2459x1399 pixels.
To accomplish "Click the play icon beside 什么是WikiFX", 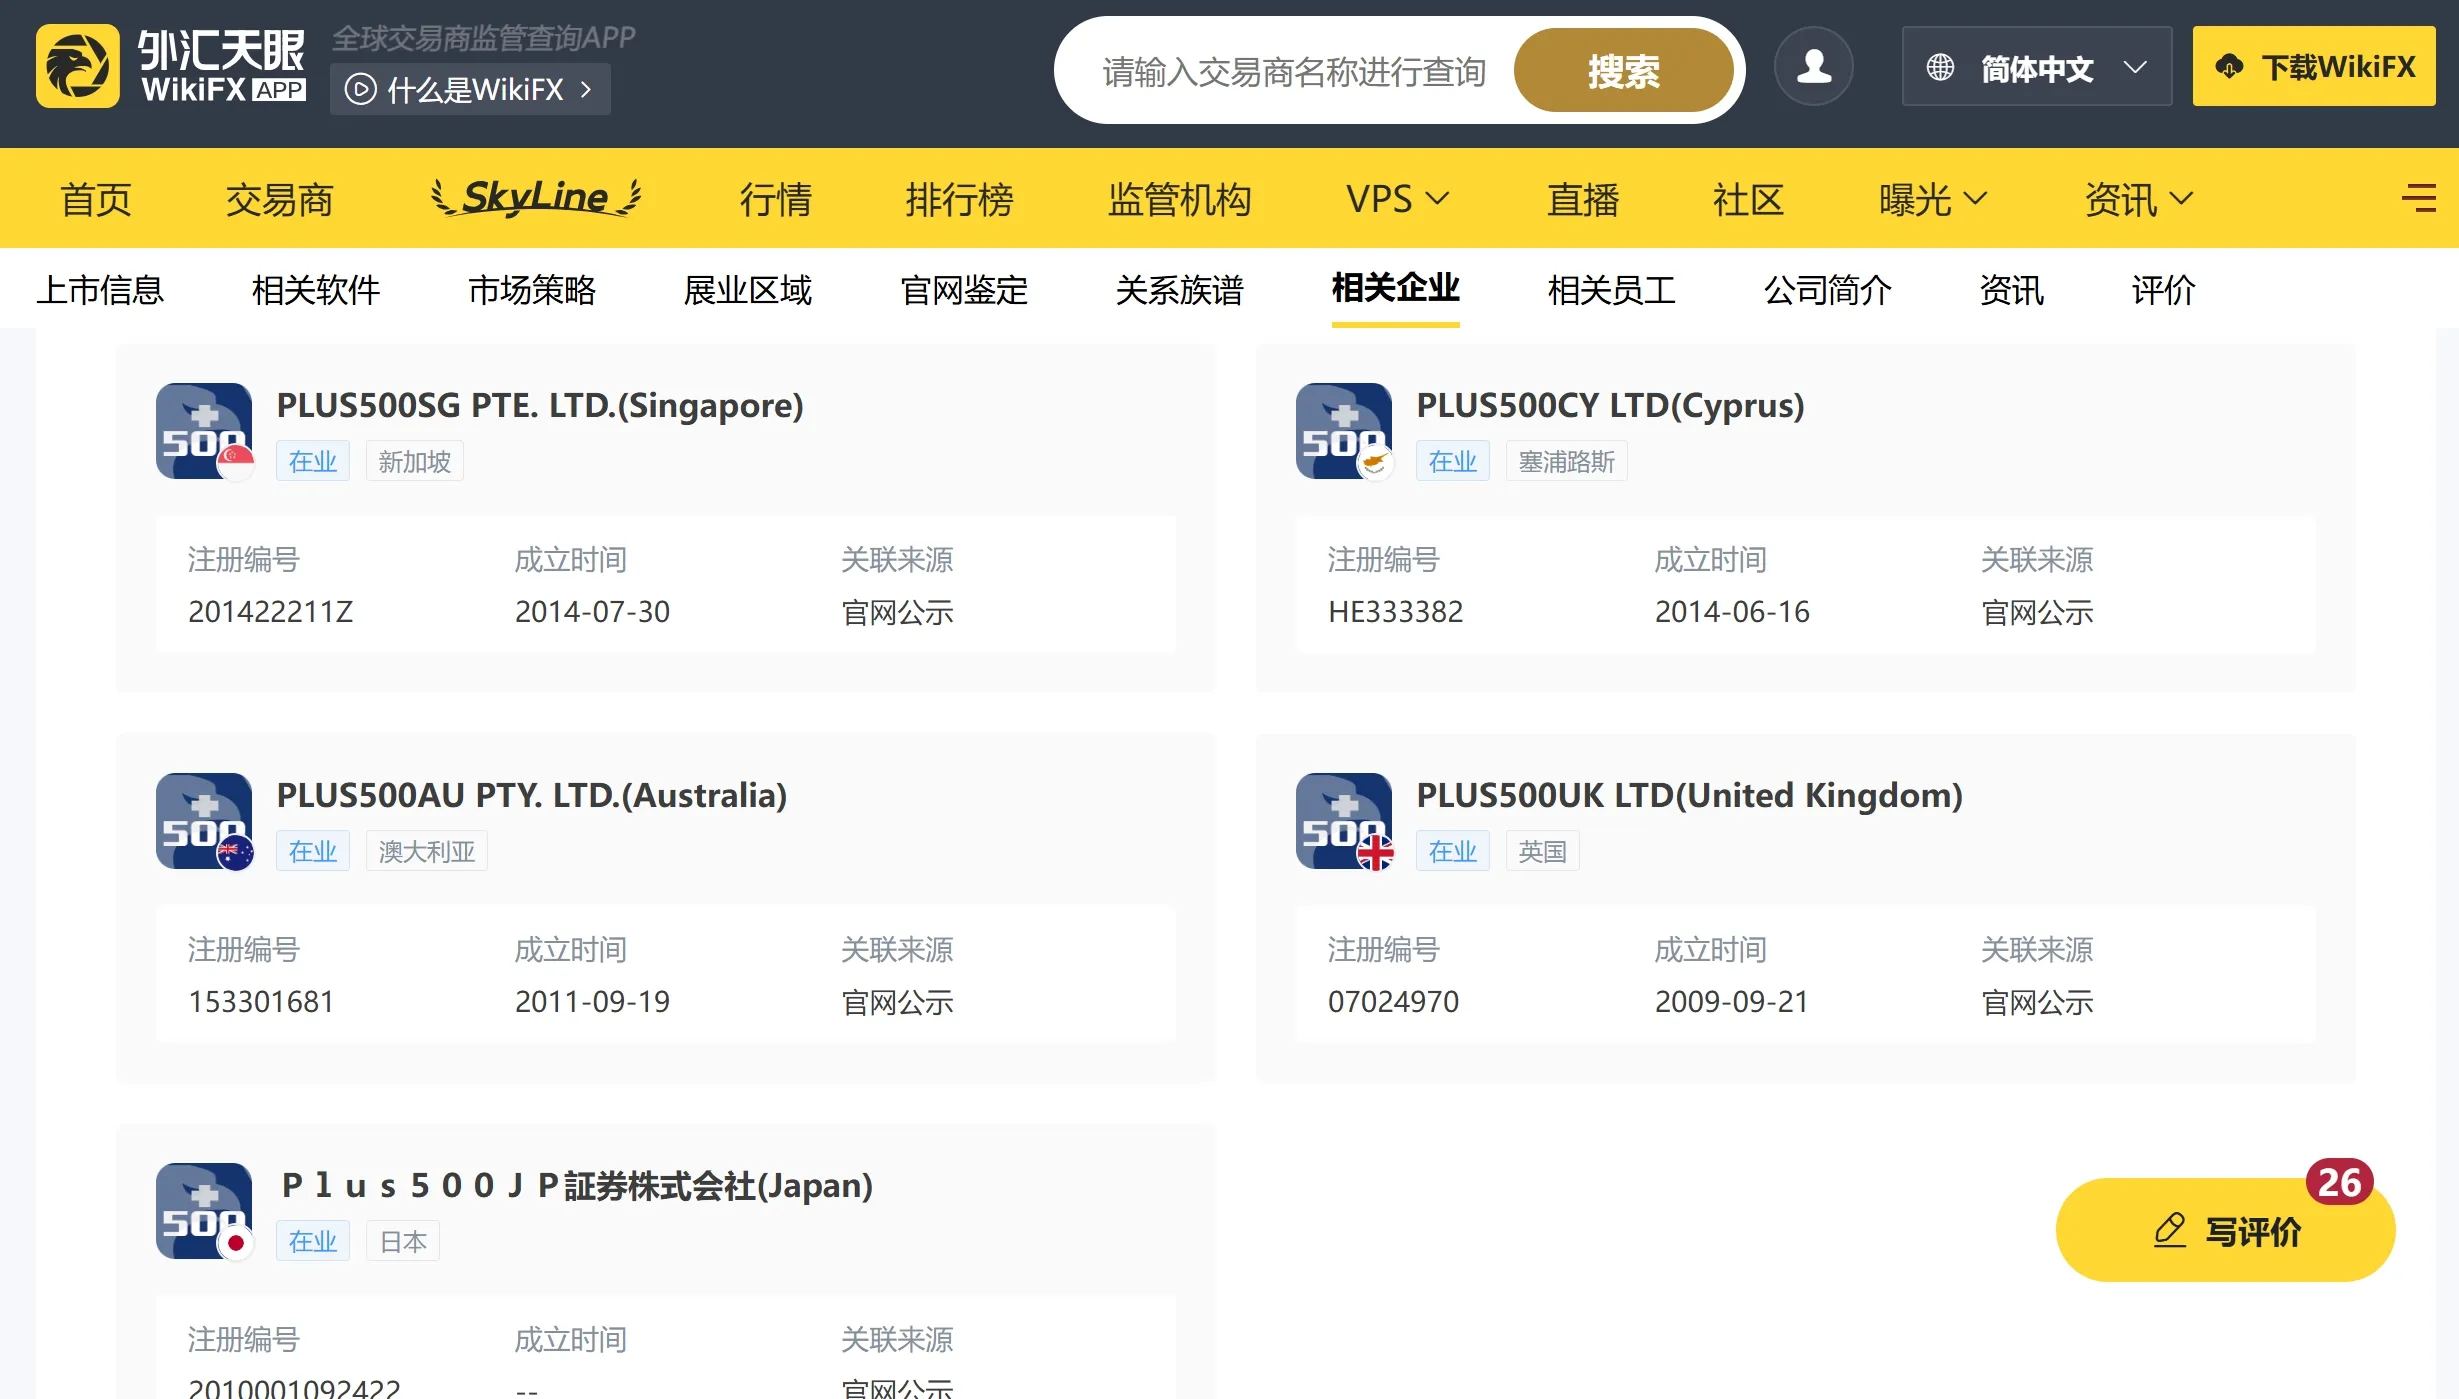I will pos(360,89).
